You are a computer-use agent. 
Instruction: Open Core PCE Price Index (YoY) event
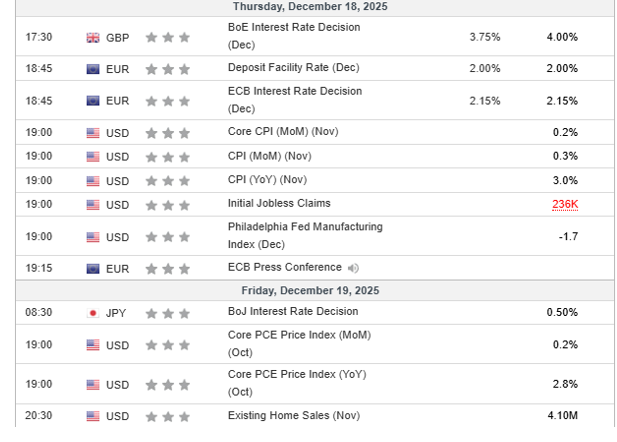(x=297, y=383)
